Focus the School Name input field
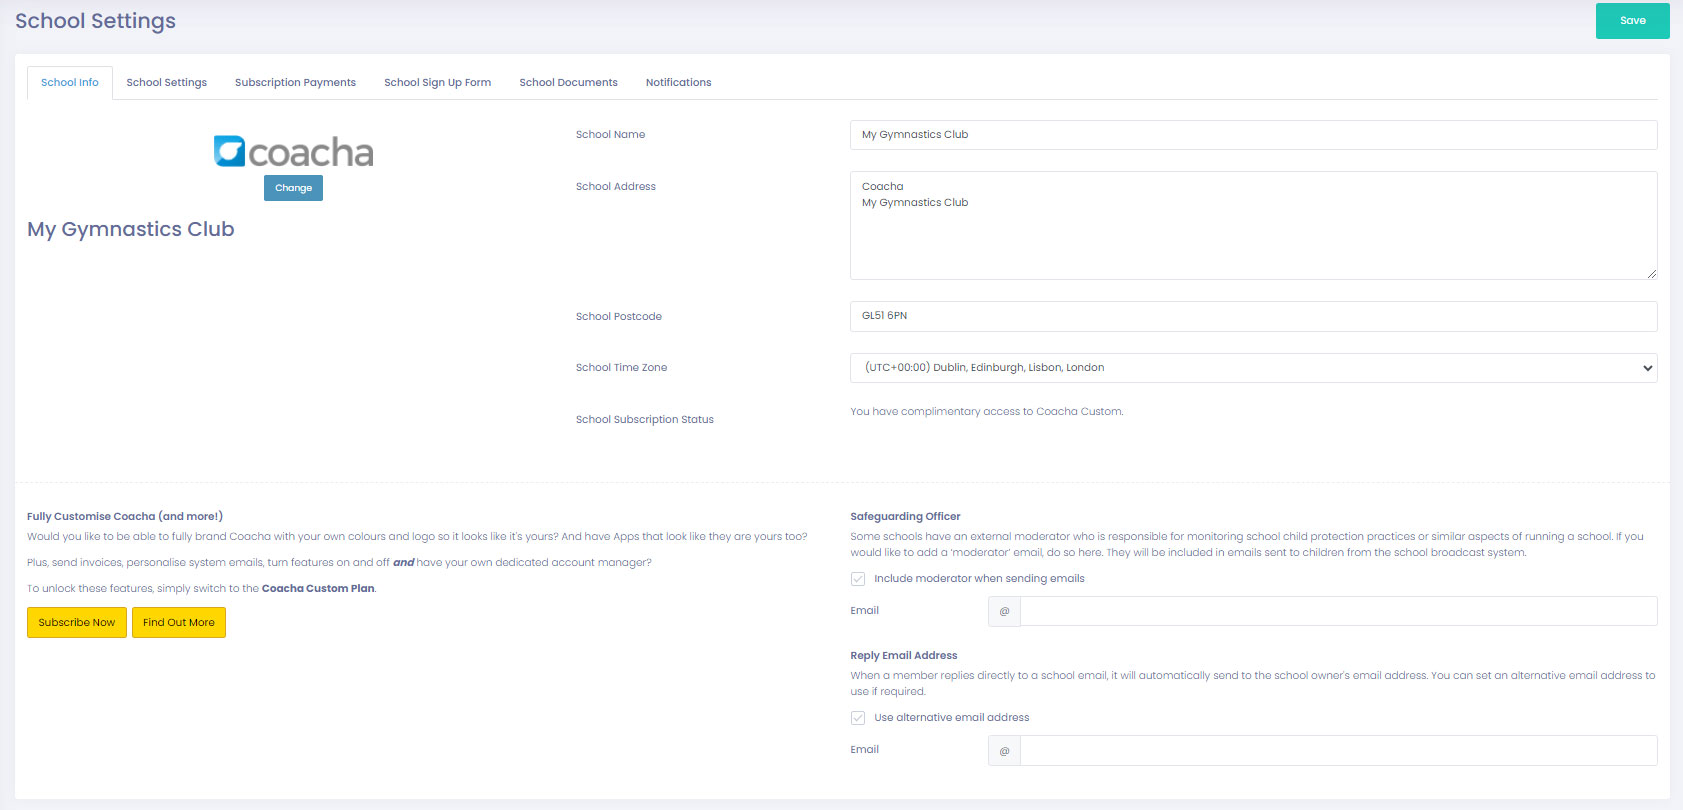The height and width of the screenshot is (810, 1683). pyautogui.click(x=1253, y=135)
